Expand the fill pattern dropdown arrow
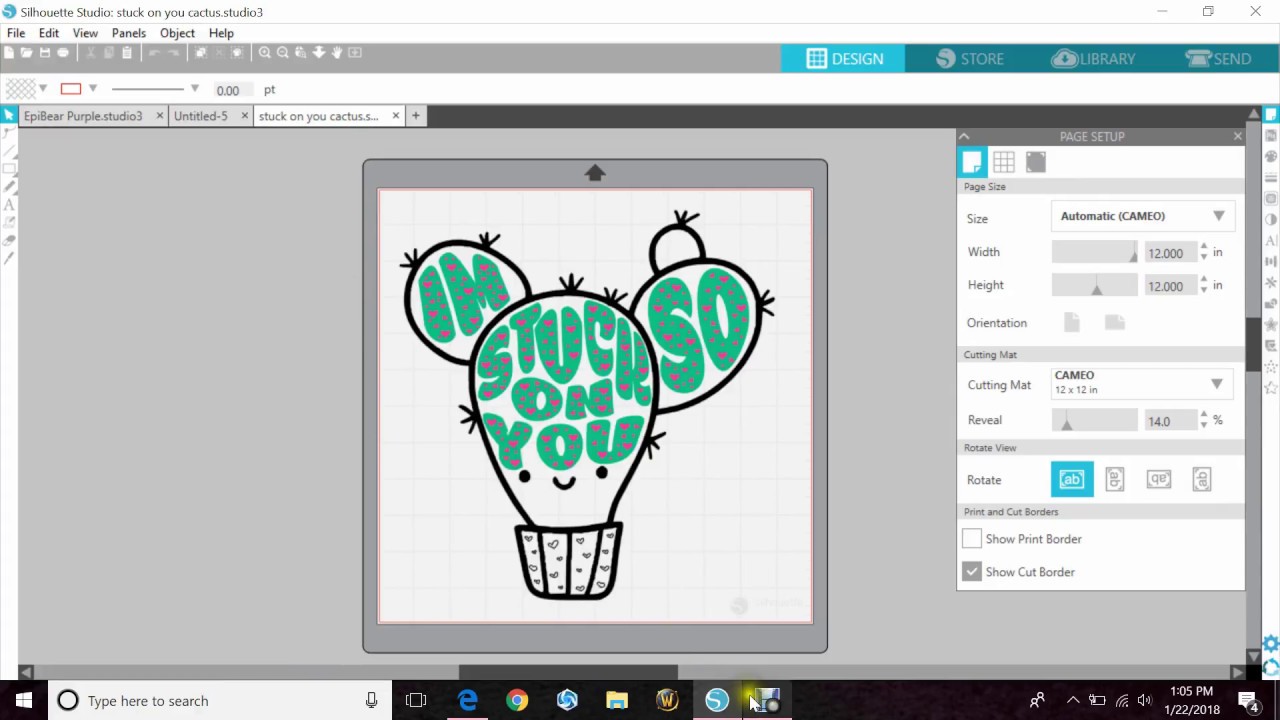Viewport: 1280px width, 720px height. click(43, 89)
